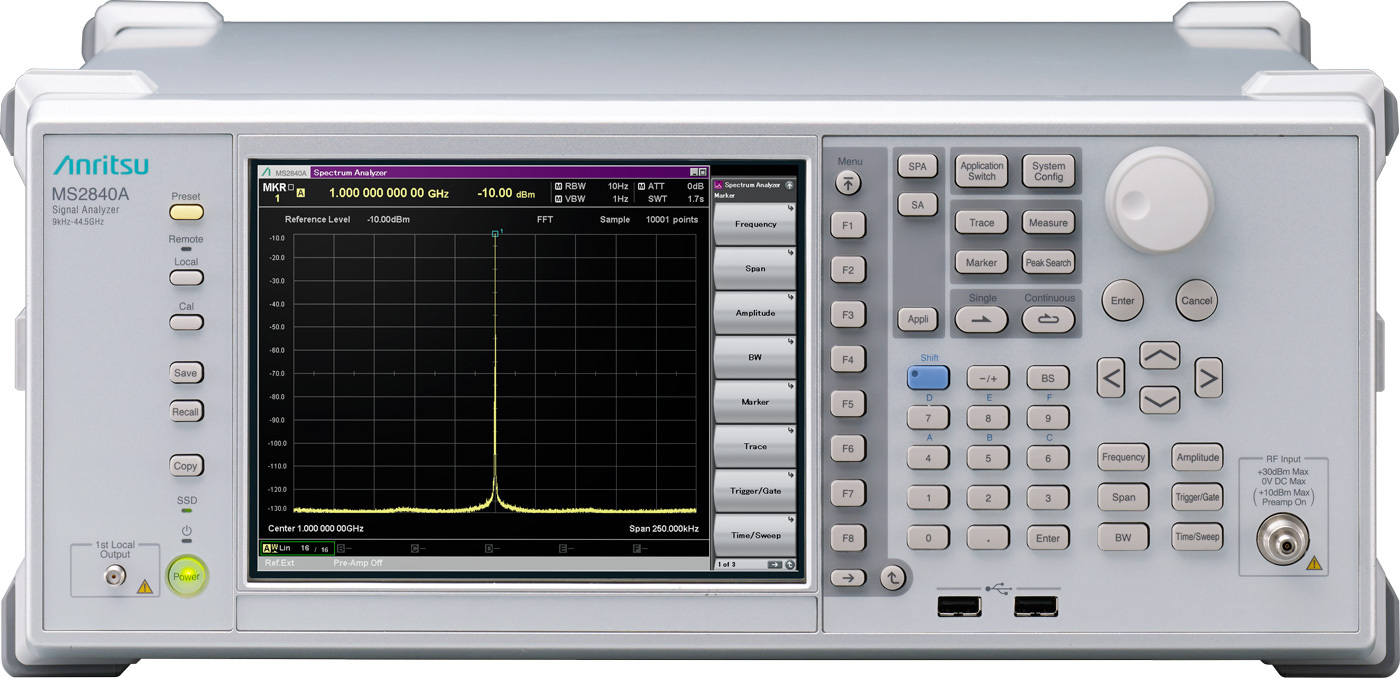Click Center 1.000 000 00GHz text
This screenshot has width=1400, height=678.
pos(316,527)
